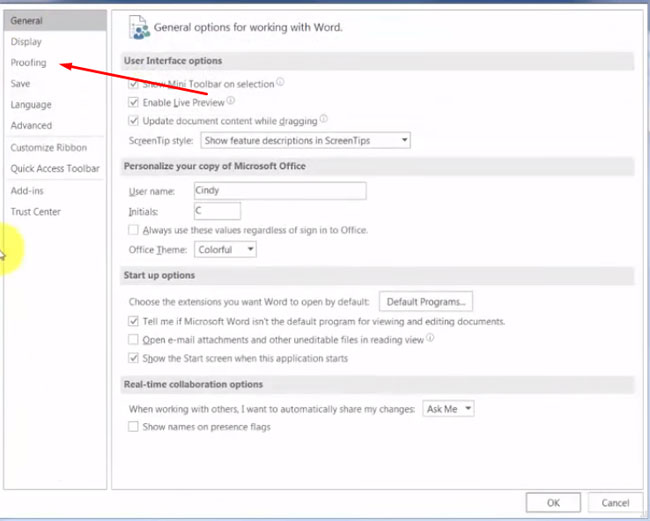650x521 pixels.
Task: Click the General options header icon
Action: click(x=139, y=27)
